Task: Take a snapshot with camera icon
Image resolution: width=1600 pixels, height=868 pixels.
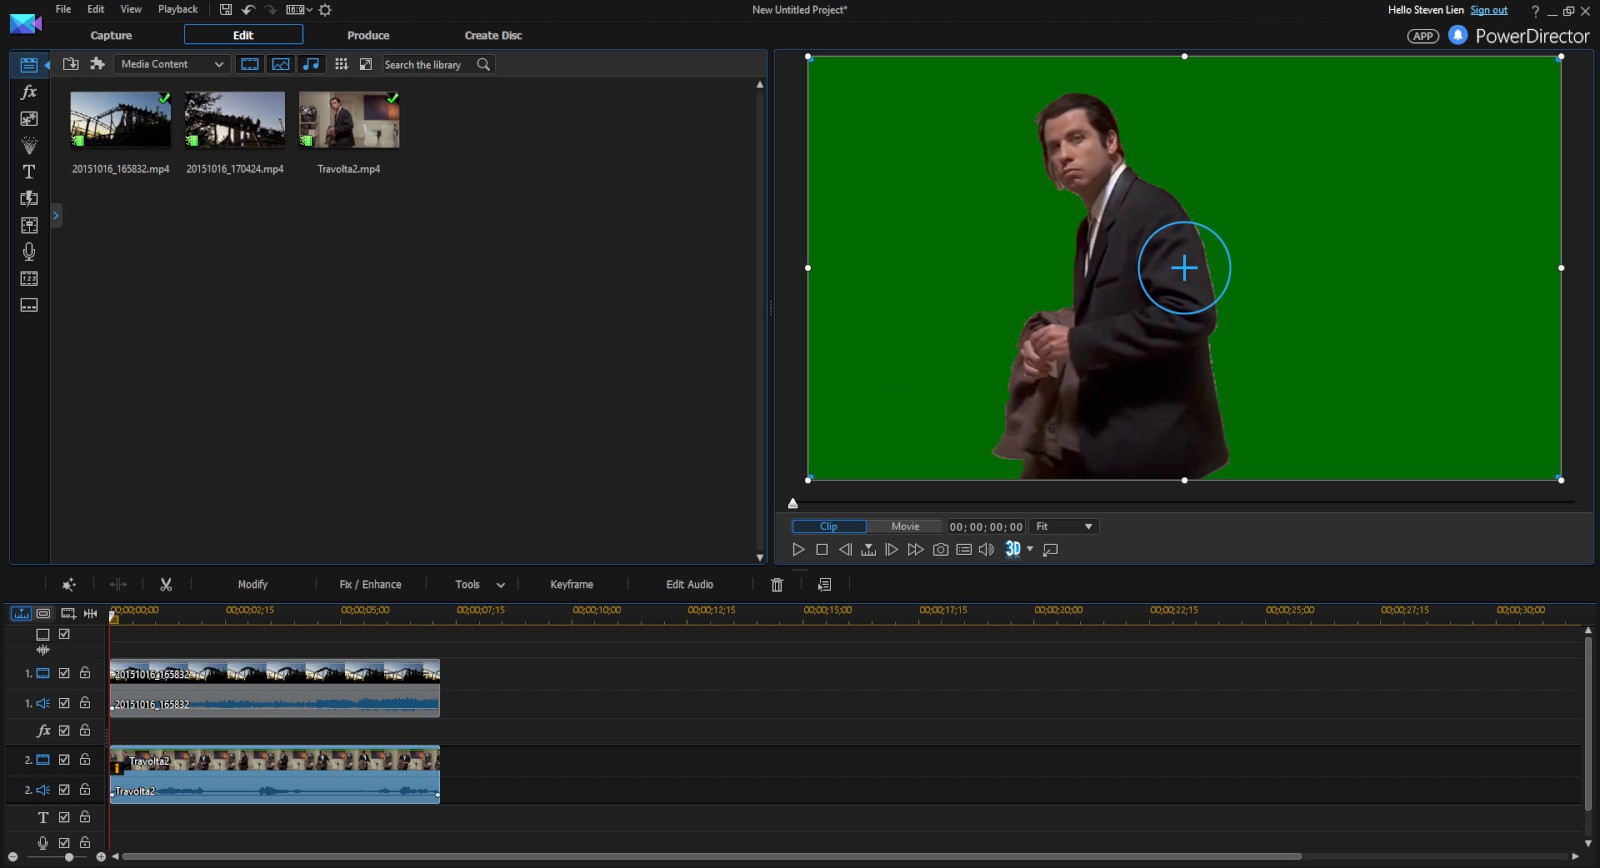Action: pos(940,549)
